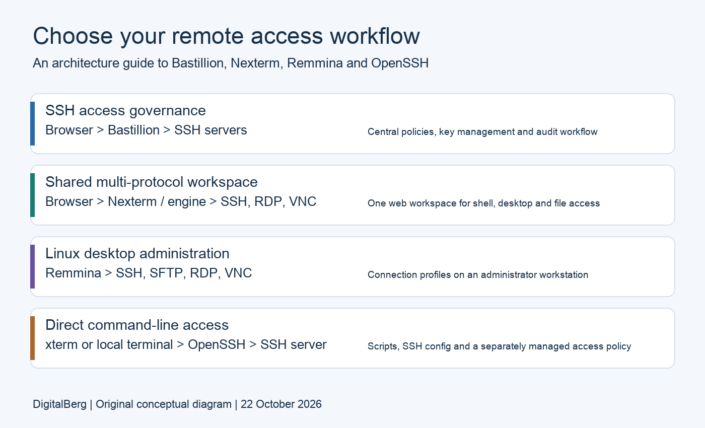Select the 'Shared multi-protocol workspace' heading
705x428 pixels.
coord(152,182)
